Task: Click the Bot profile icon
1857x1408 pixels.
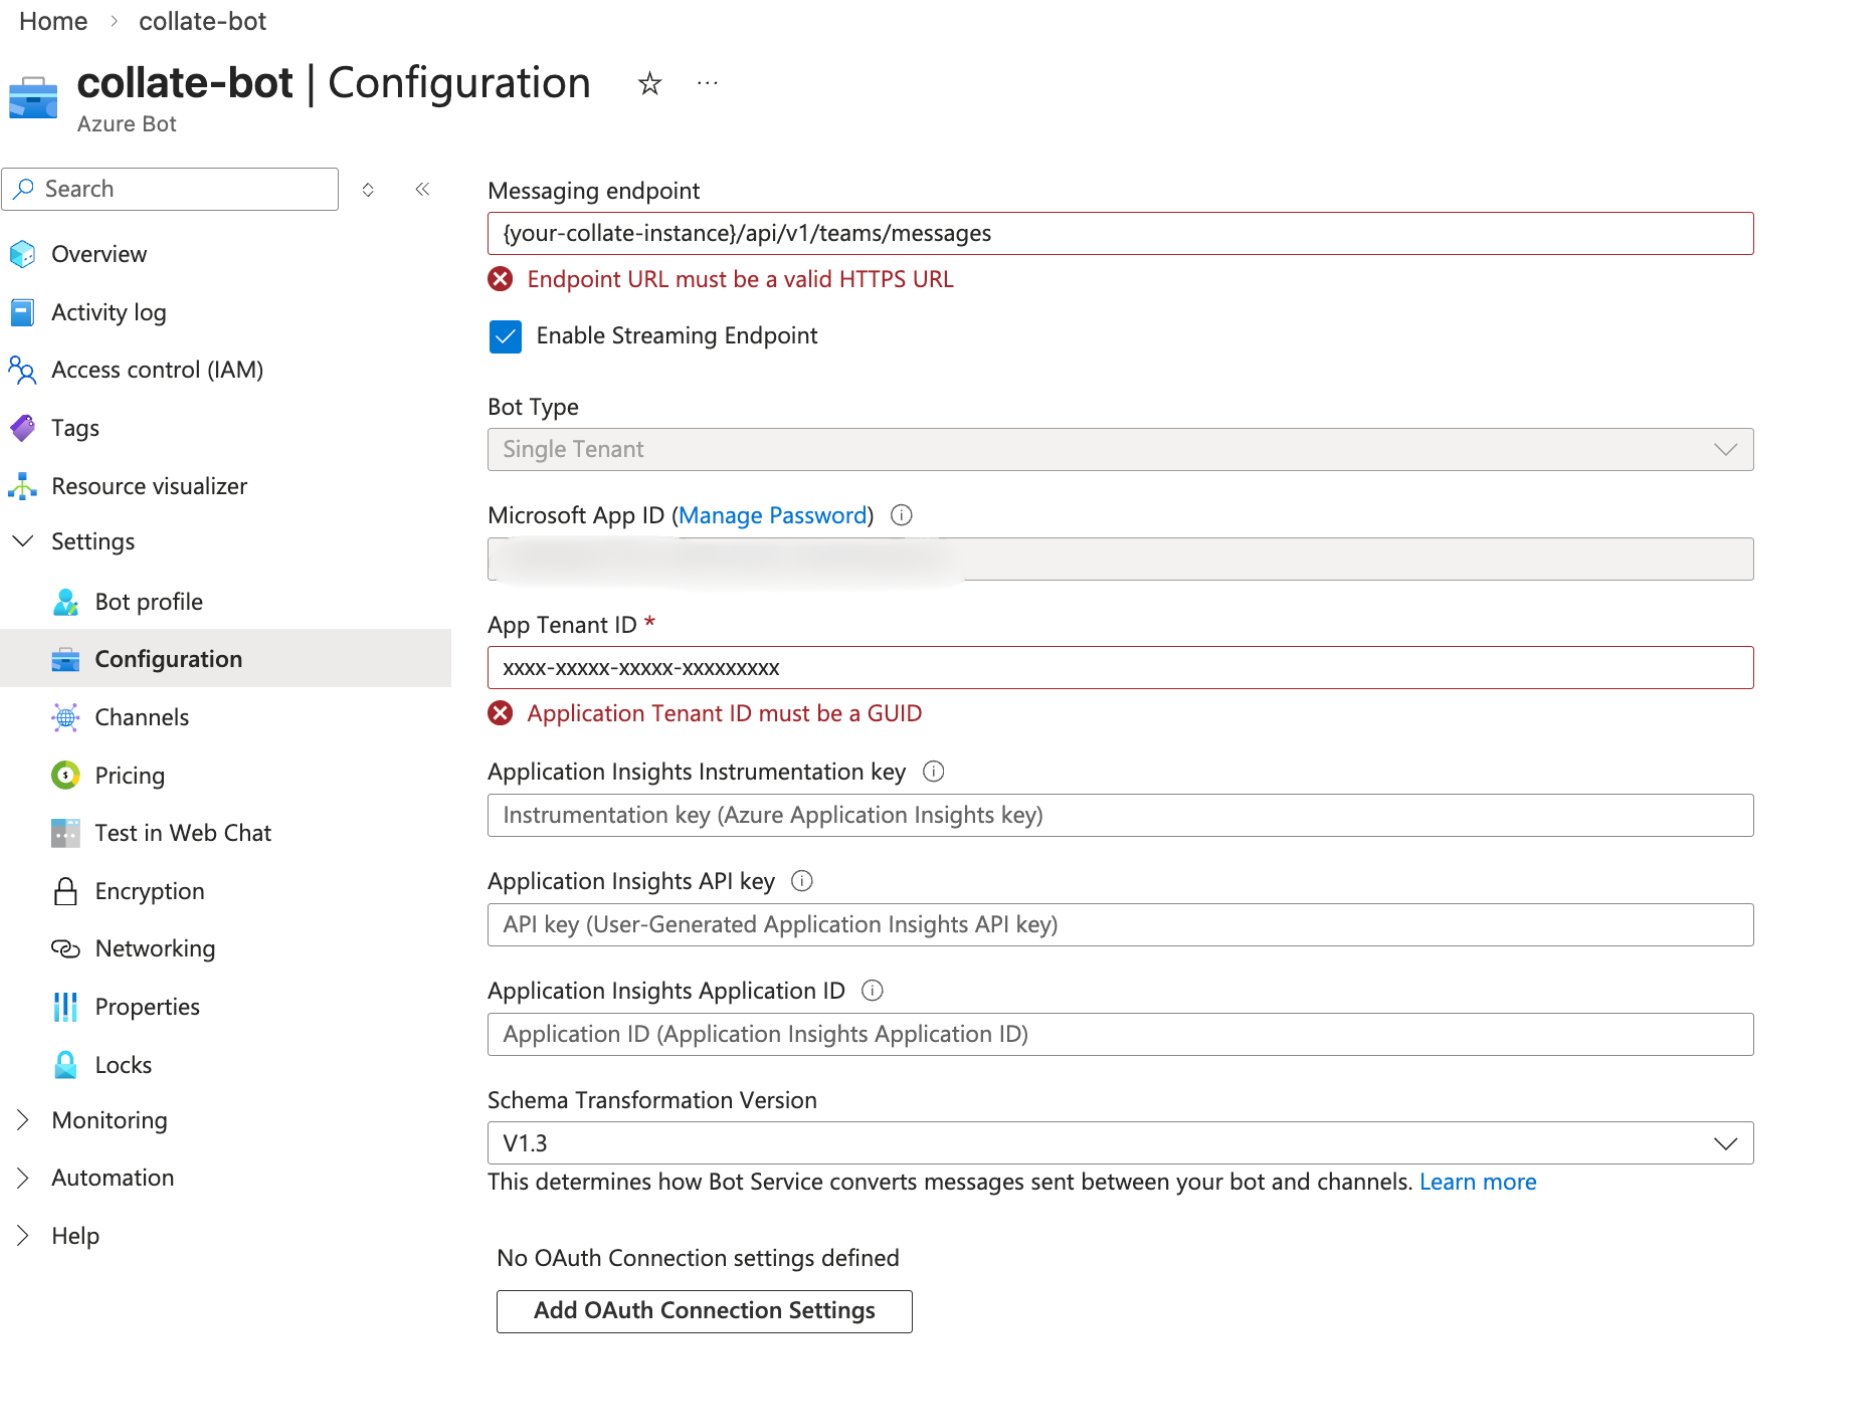Action: click(x=65, y=602)
